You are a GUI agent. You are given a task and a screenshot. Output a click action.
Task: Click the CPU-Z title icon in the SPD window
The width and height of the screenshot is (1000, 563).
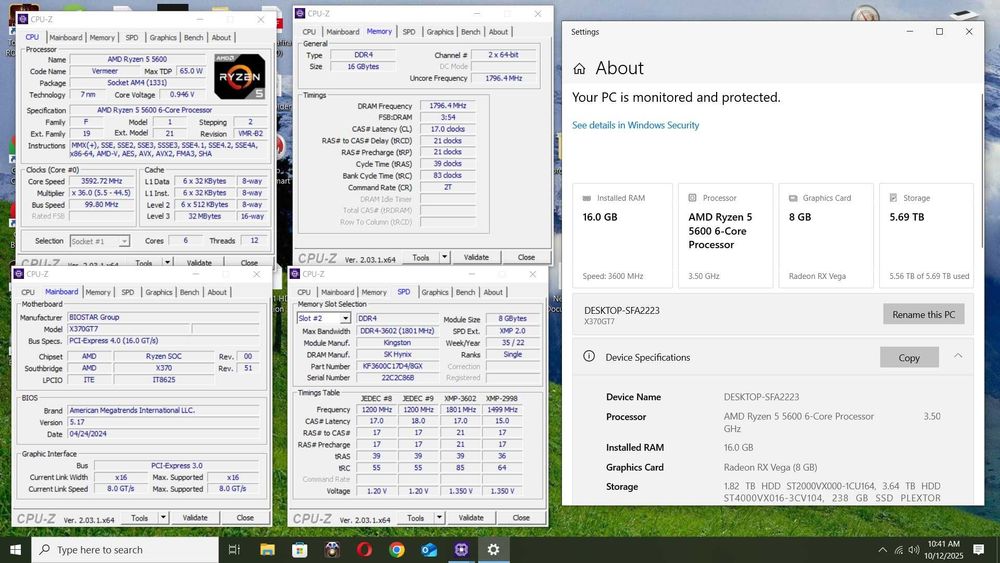295,274
